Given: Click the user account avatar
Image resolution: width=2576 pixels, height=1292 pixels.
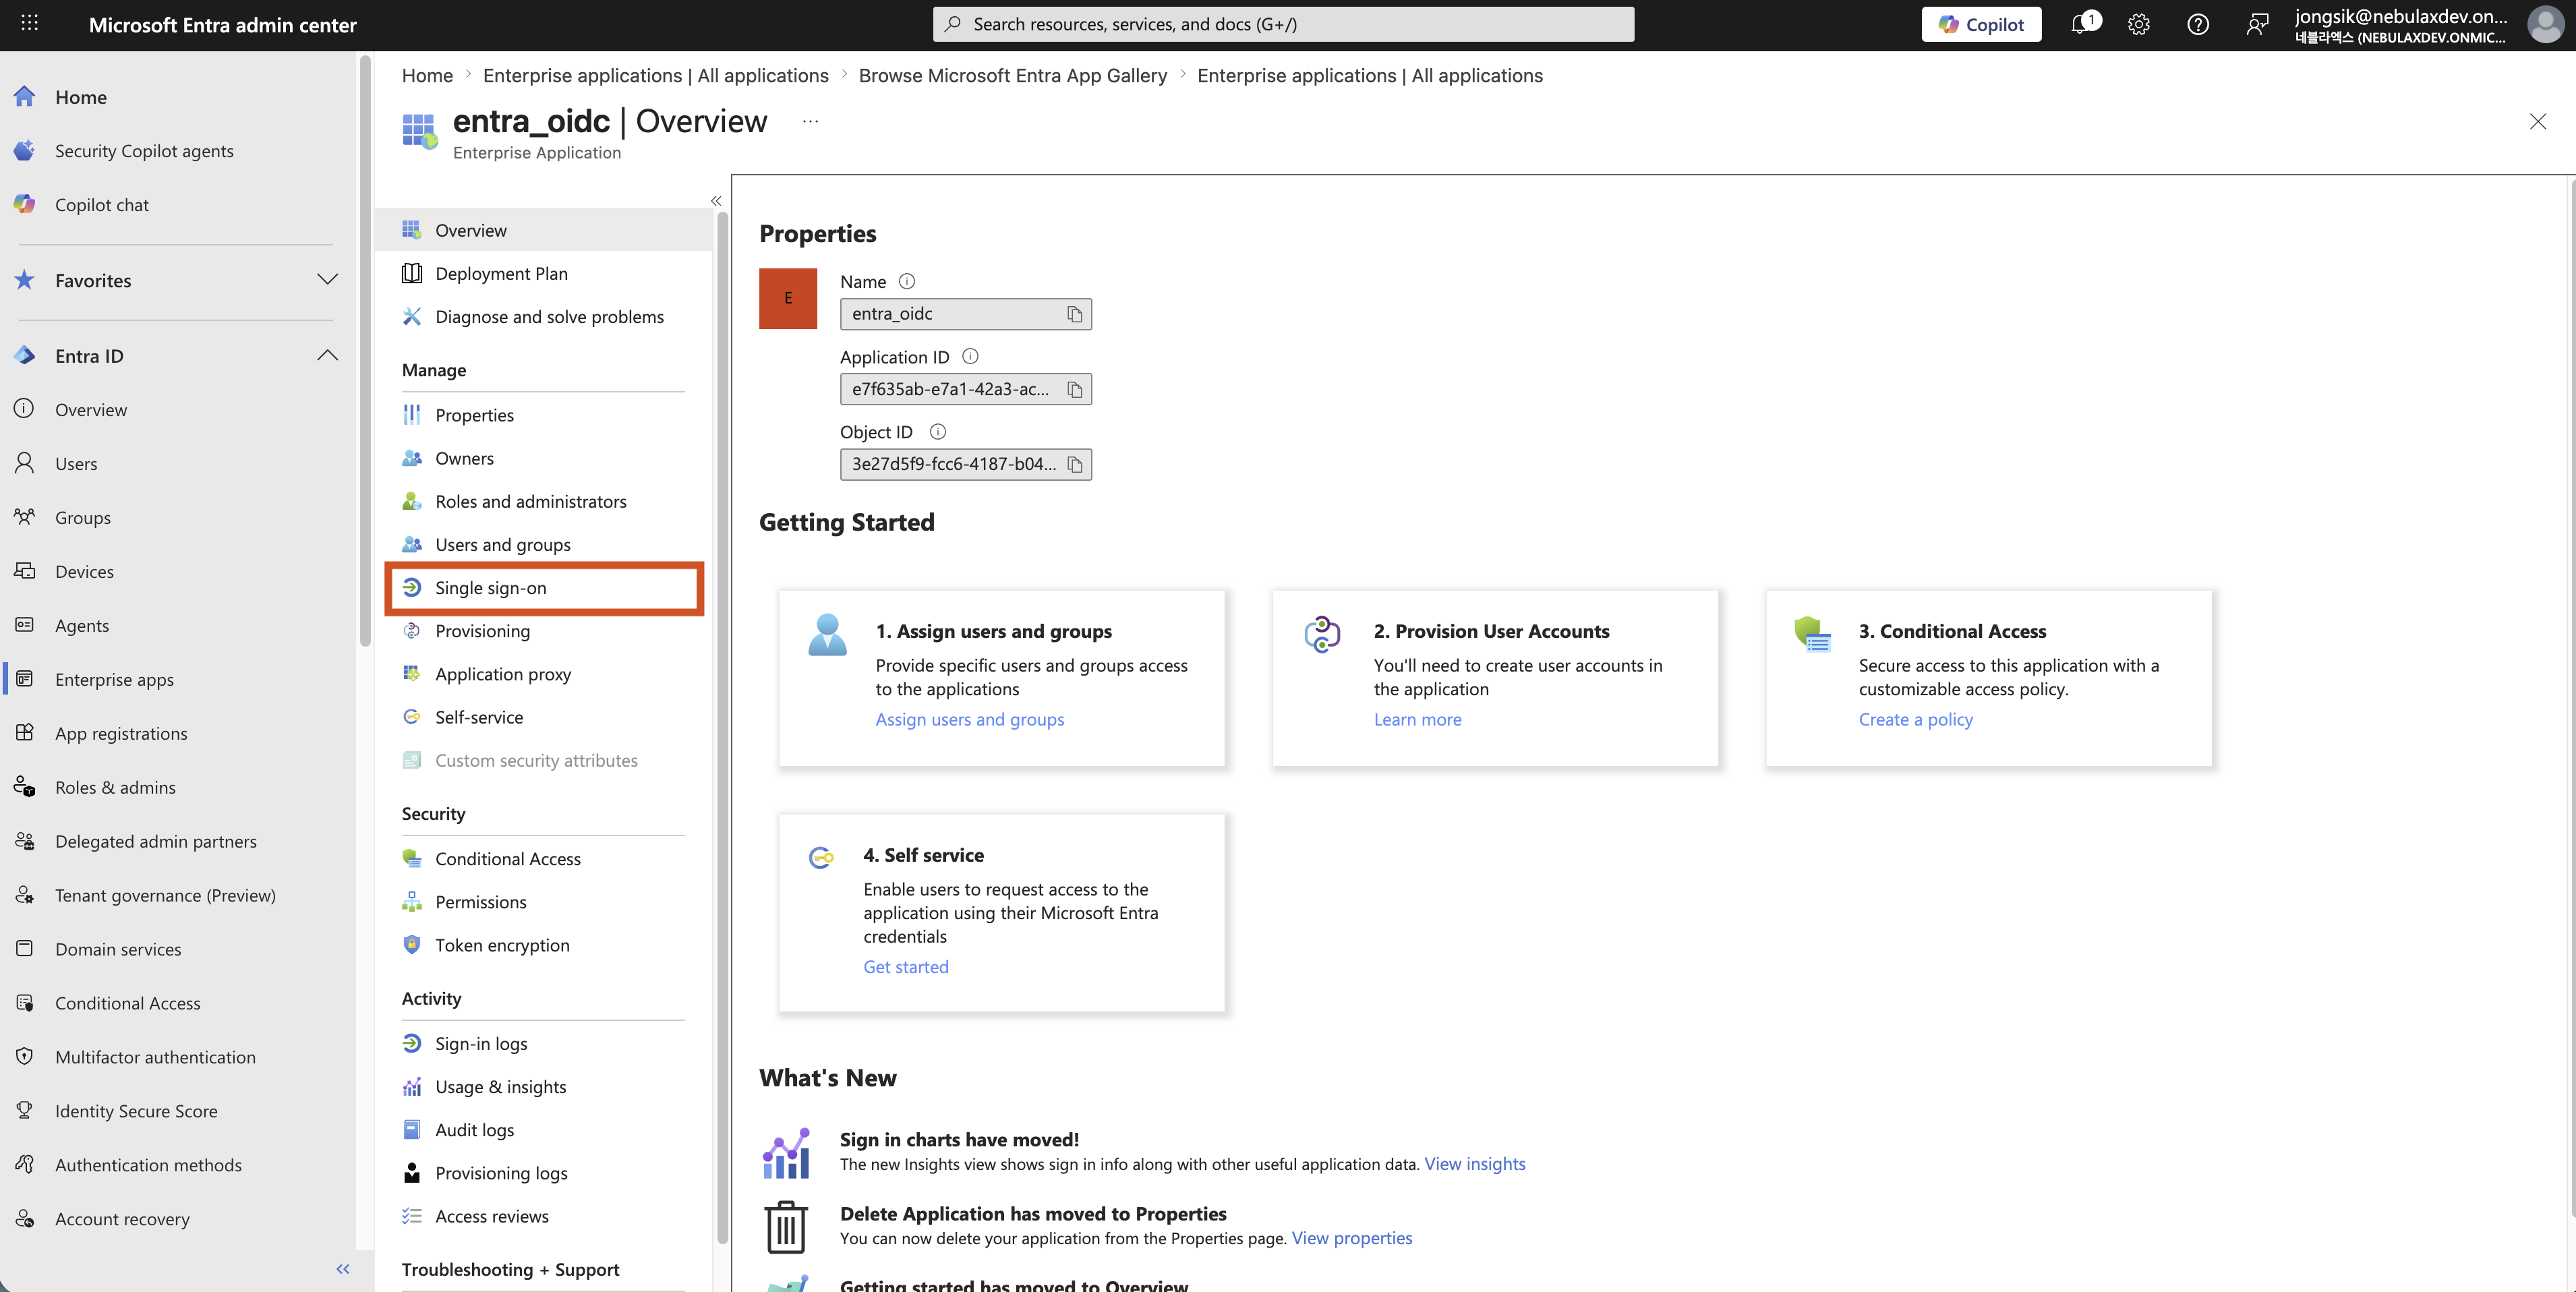Looking at the screenshot, I should (2546, 24).
